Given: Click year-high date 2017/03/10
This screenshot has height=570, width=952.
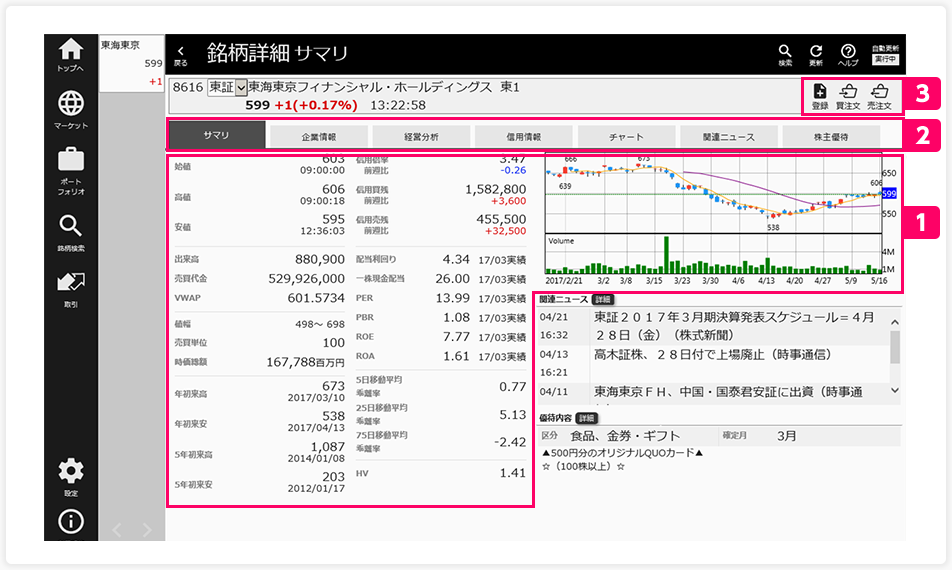Looking at the screenshot, I should tap(316, 398).
